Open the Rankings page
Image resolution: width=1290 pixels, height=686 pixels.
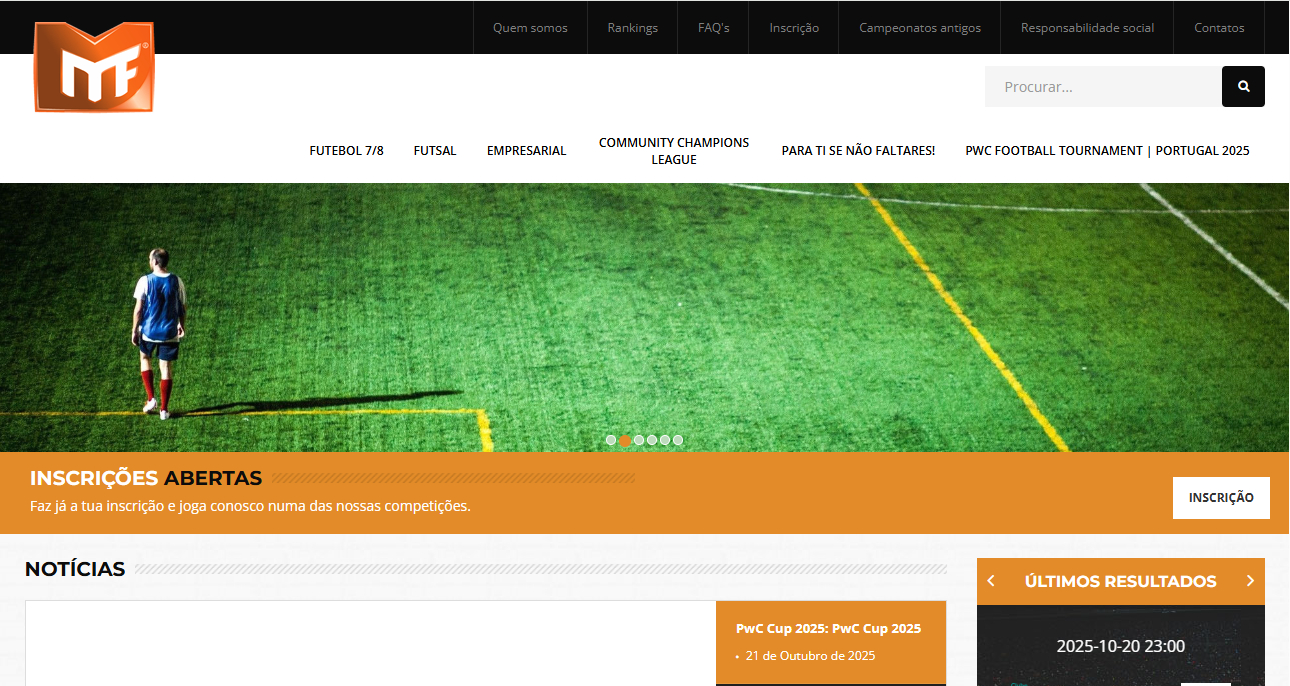point(632,28)
